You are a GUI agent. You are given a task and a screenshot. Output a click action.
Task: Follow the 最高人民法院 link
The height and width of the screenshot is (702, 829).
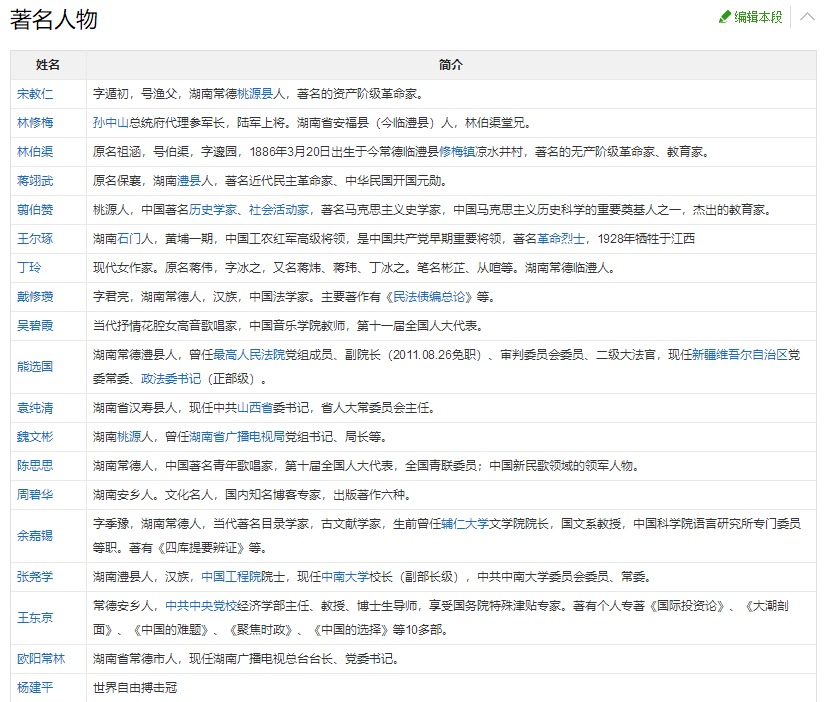coord(248,355)
